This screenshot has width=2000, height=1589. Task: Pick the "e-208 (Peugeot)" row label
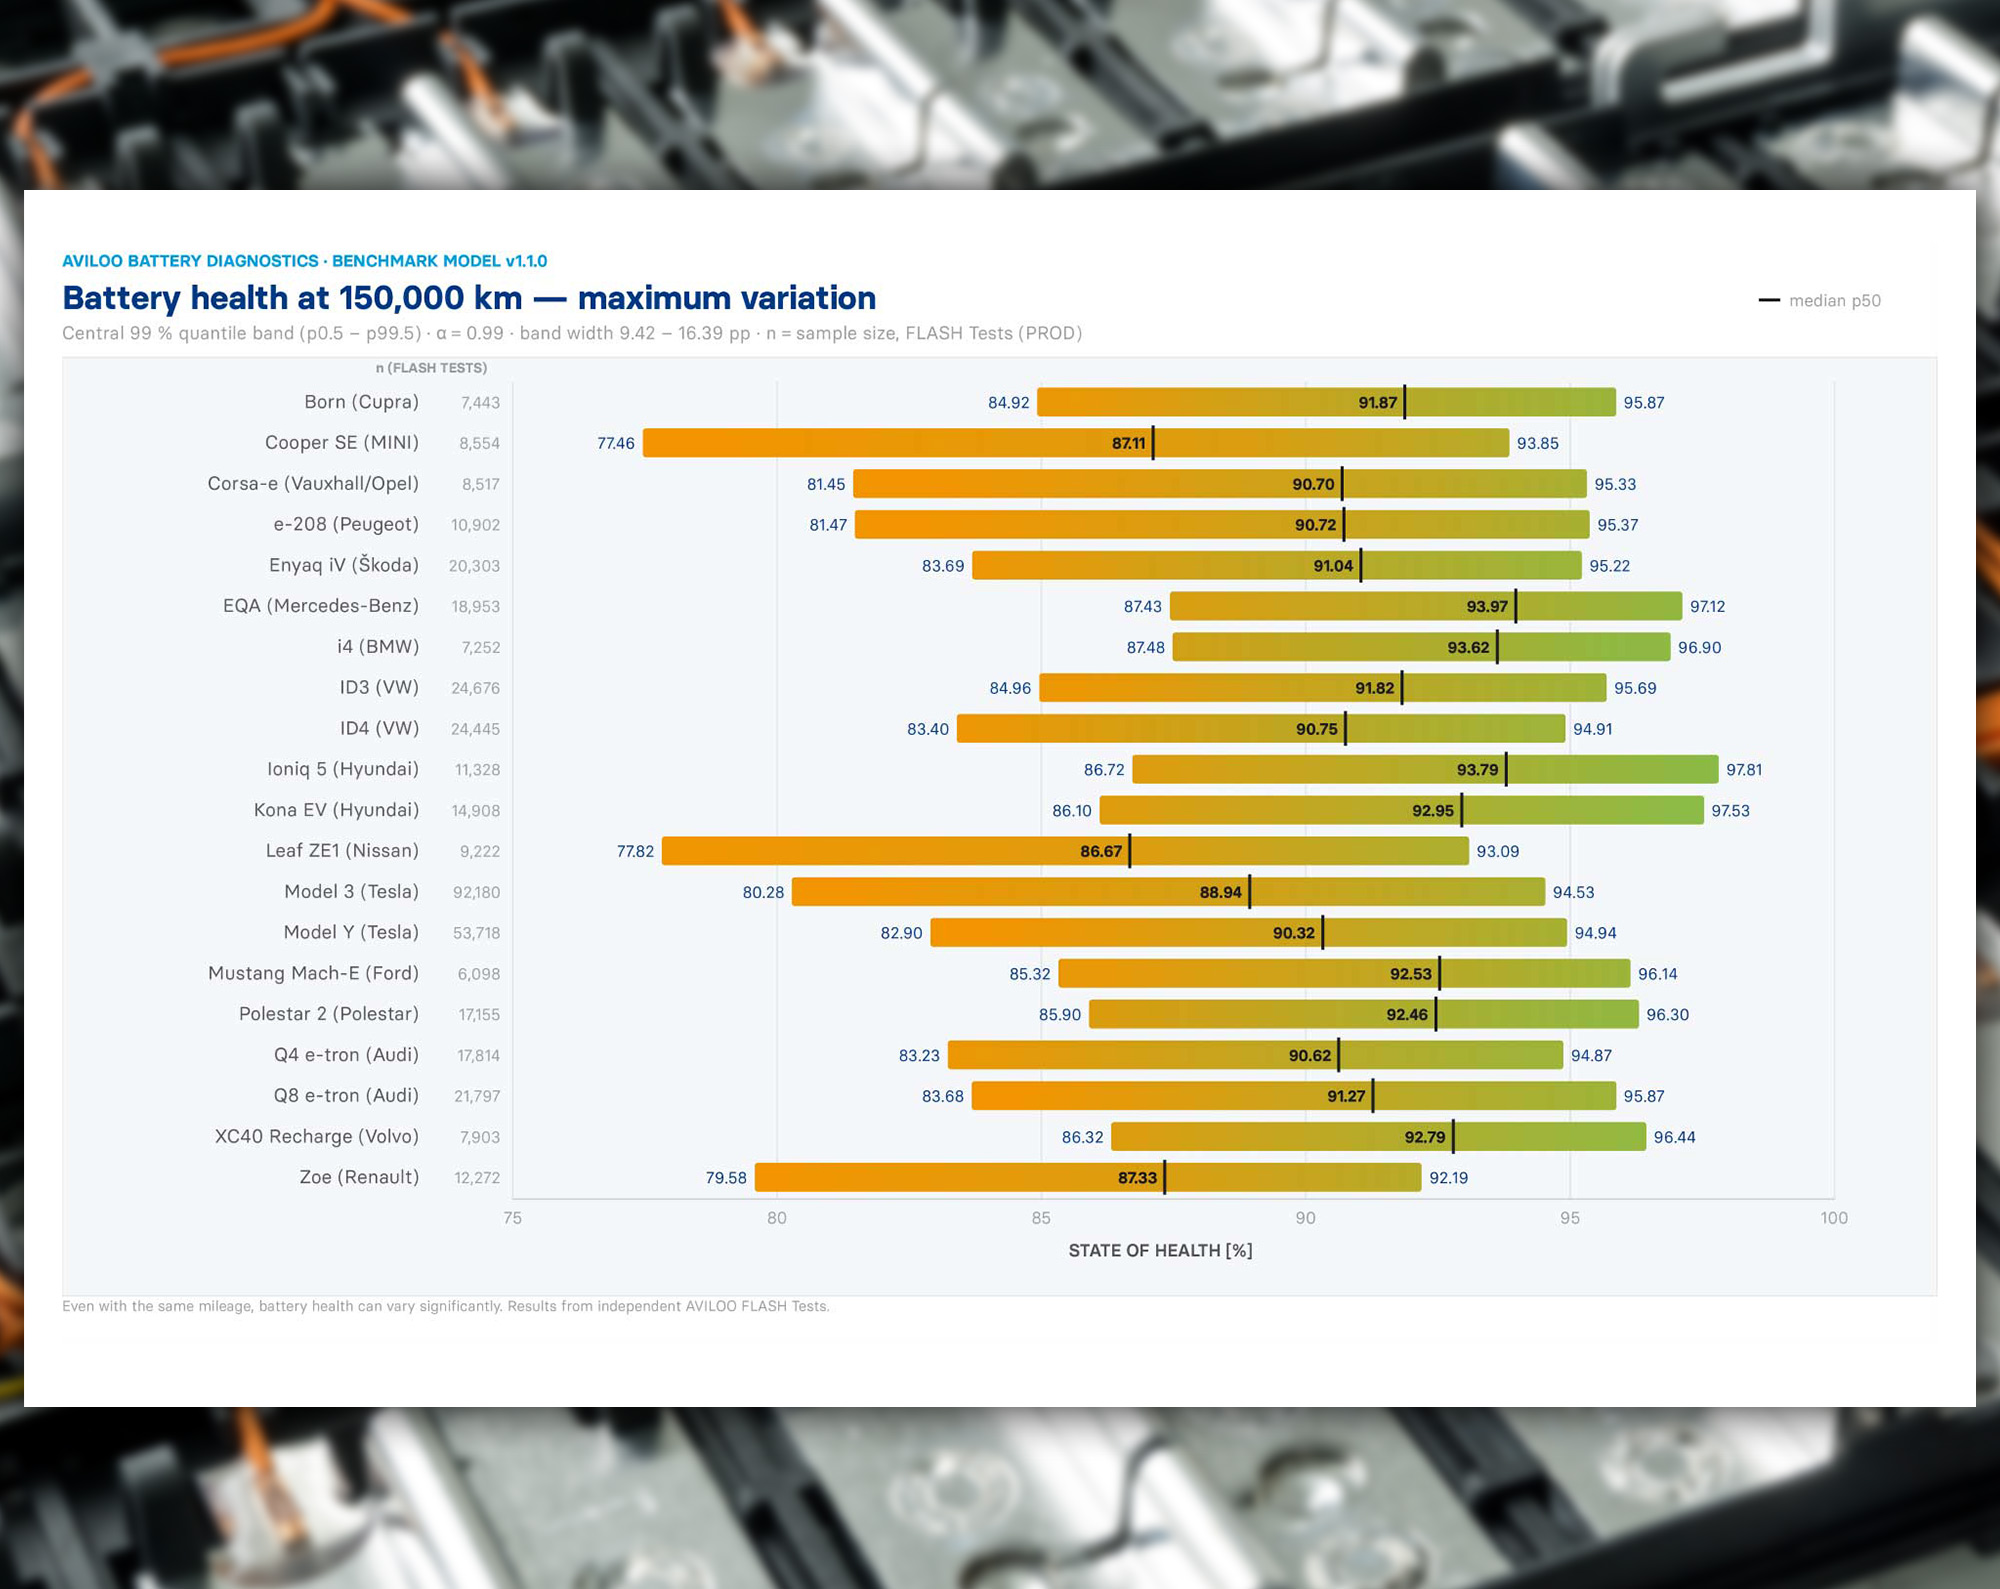coord(346,524)
